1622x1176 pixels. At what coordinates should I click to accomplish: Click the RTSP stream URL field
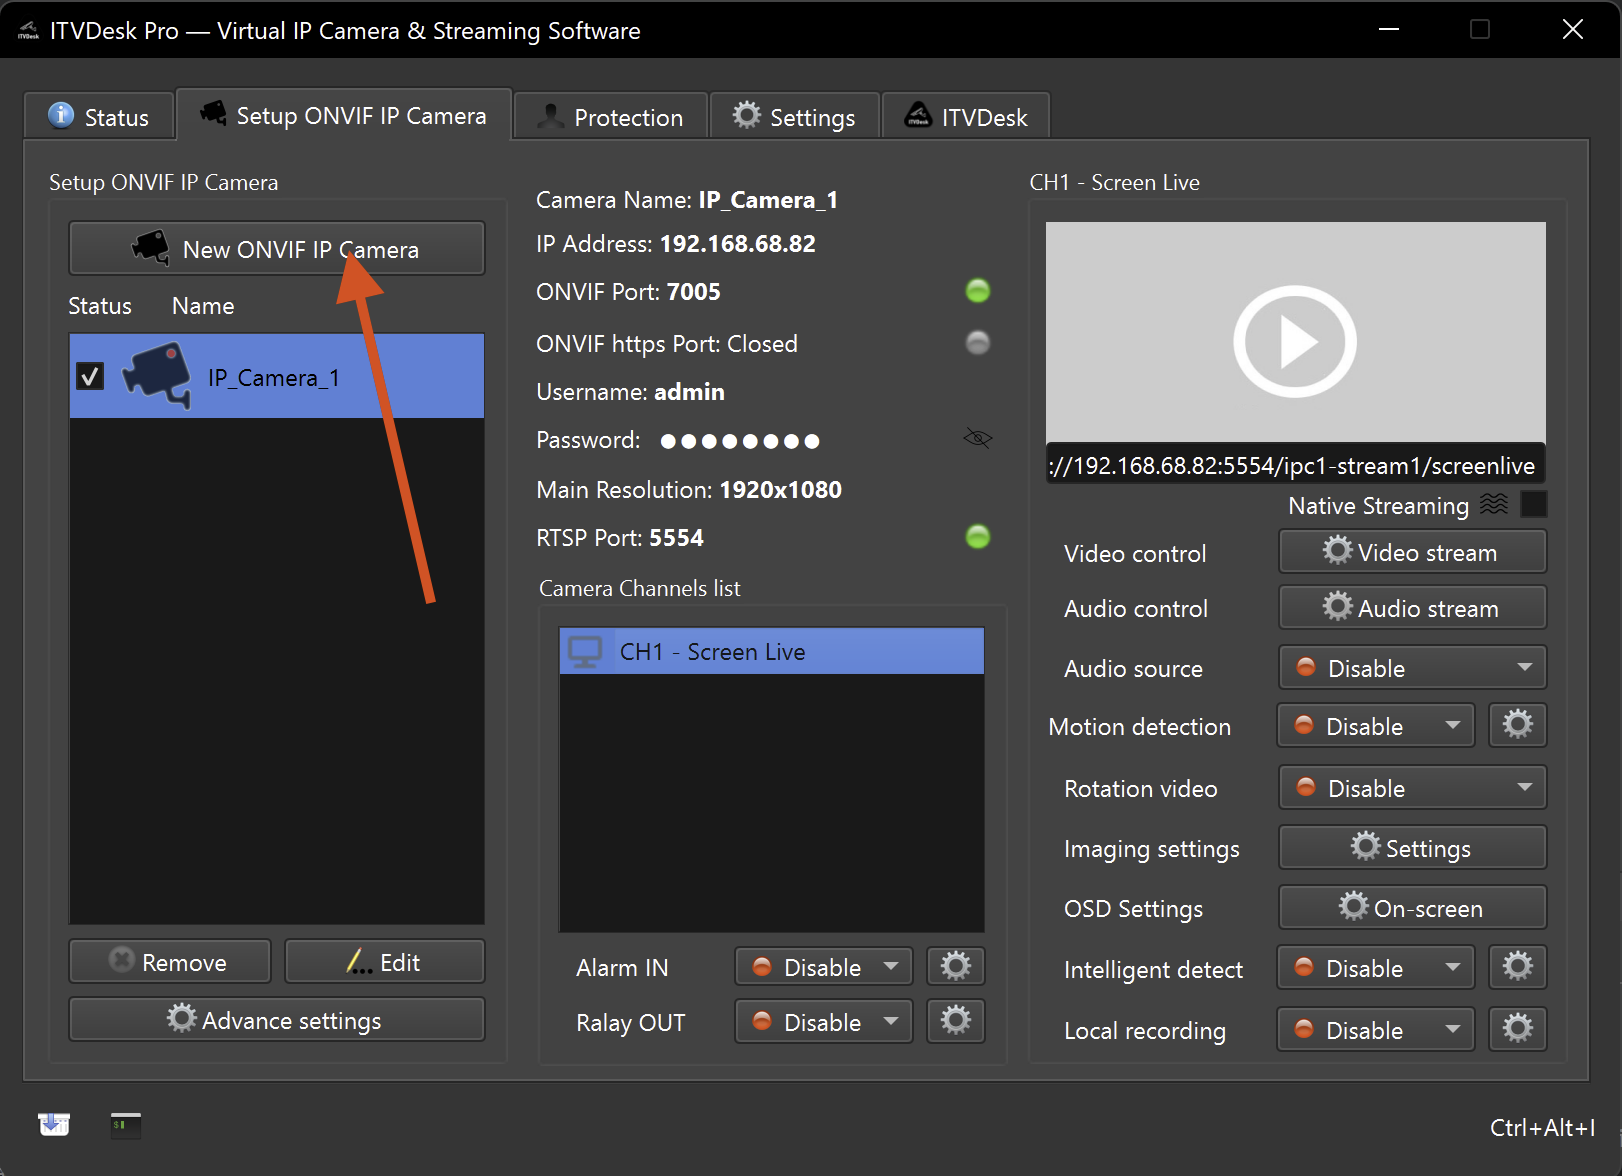point(1294,466)
